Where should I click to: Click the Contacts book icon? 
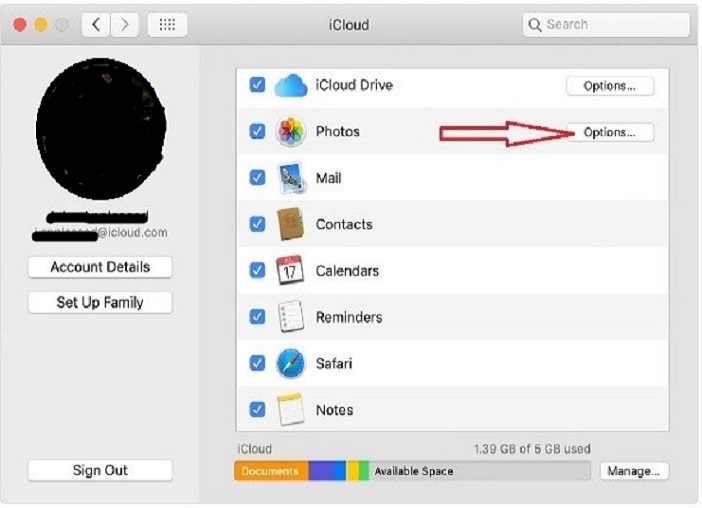290,224
